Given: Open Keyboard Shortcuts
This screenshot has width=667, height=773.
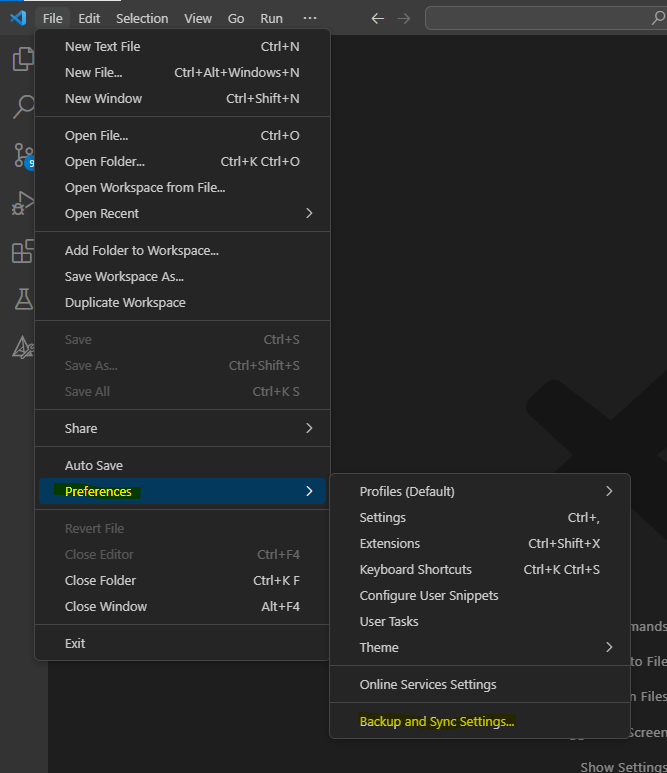Looking at the screenshot, I should tap(480, 570).
